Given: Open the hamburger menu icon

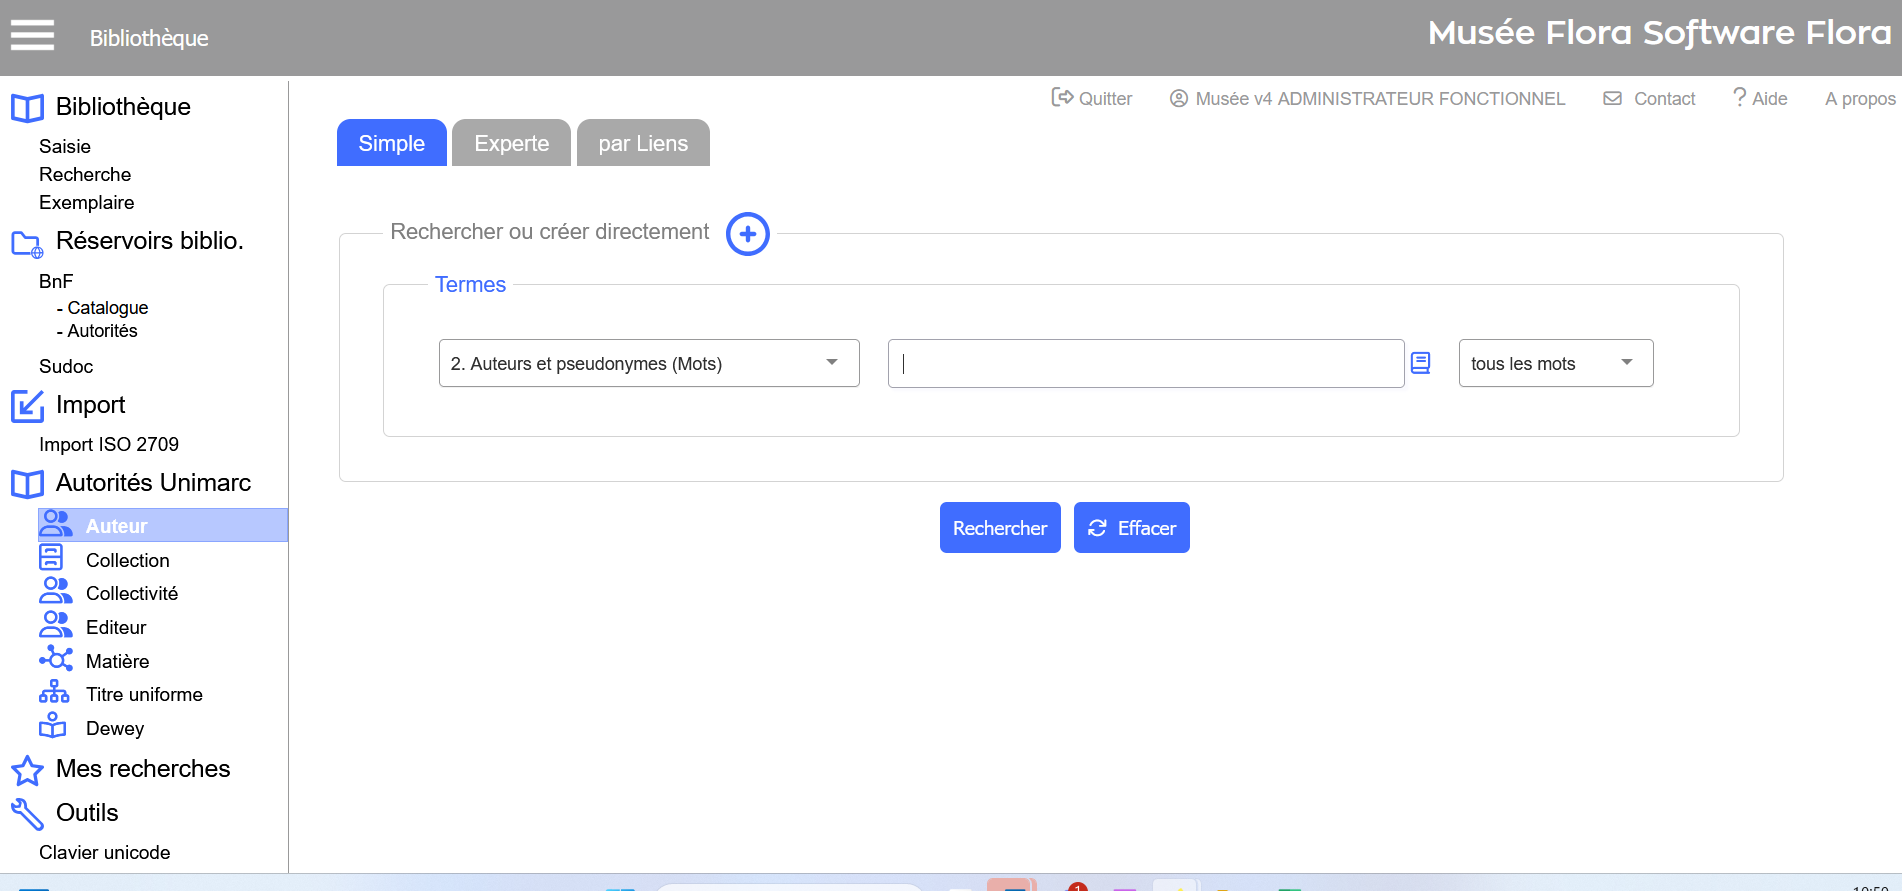Looking at the screenshot, I should [32, 35].
